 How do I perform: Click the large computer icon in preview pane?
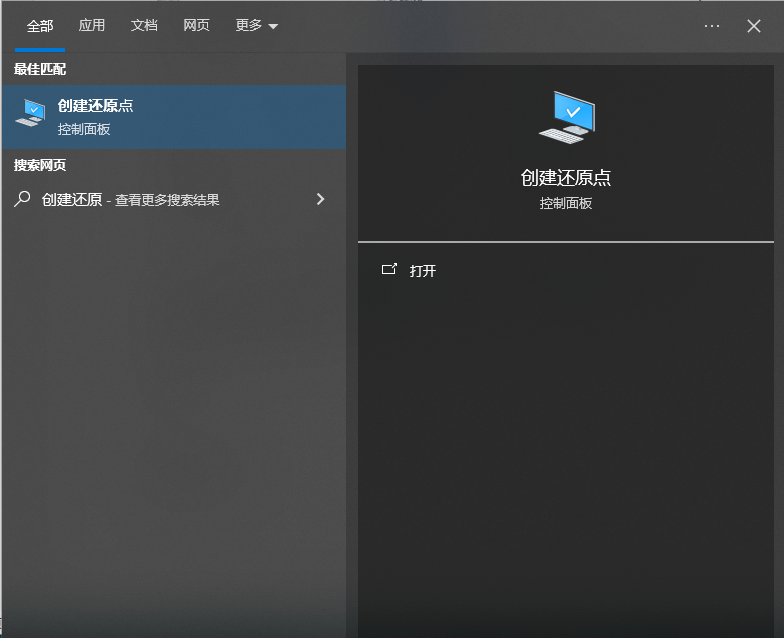[x=567, y=118]
